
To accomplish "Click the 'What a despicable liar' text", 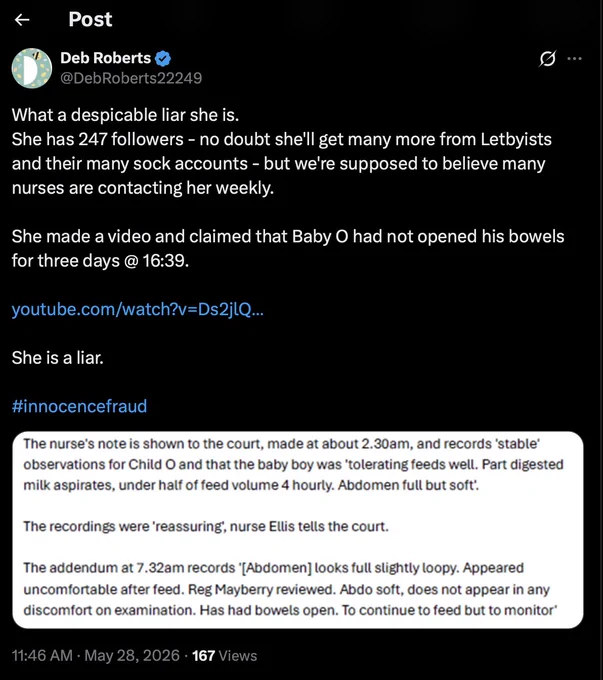I will (125, 115).
